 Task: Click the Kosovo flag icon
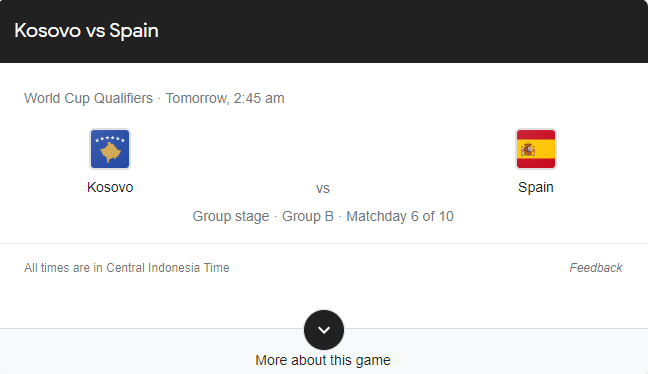pyautogui.click(x=110, y=149)
